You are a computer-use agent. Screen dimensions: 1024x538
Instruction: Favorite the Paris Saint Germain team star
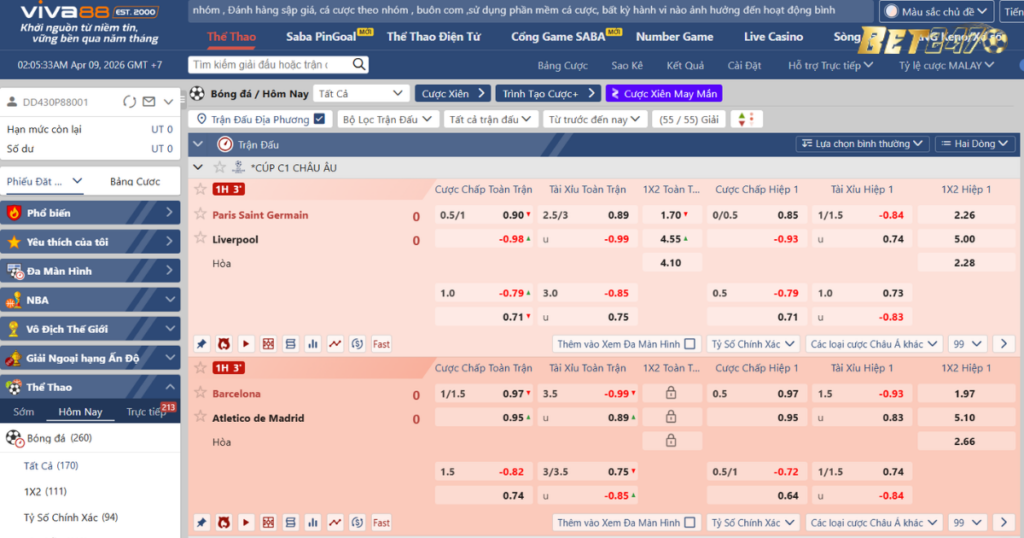(200, 215)
